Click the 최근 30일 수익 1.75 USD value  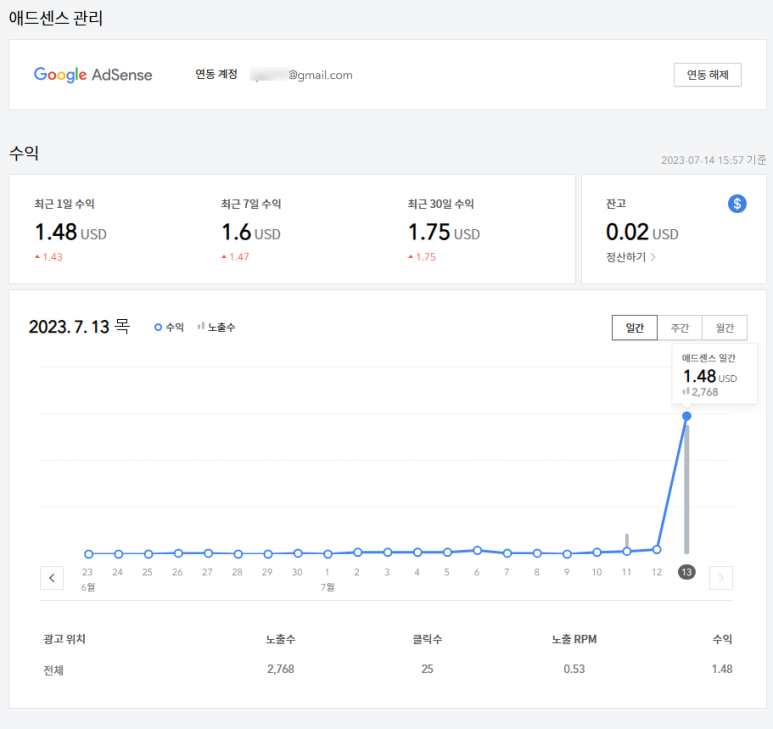tap(444, 232)
